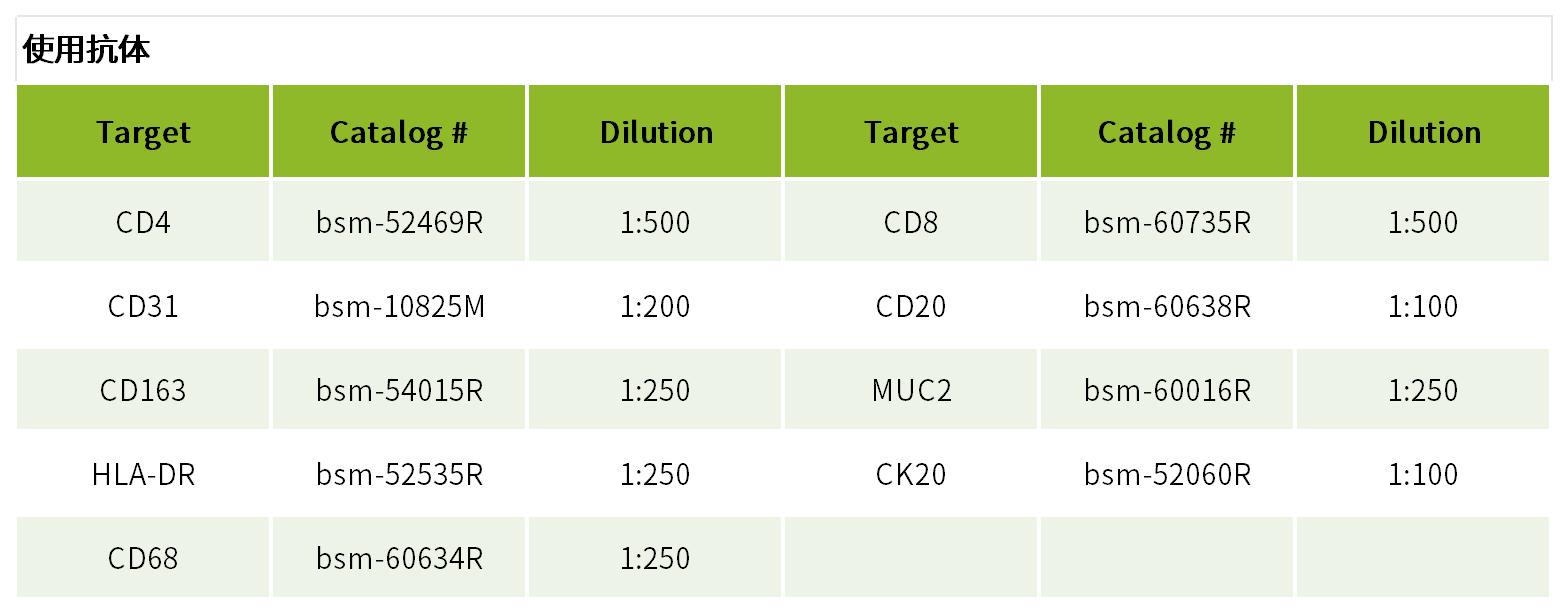Click catalog entry bsm-54015R
The width and height of the screenshot is (1568, 612).
399,390
